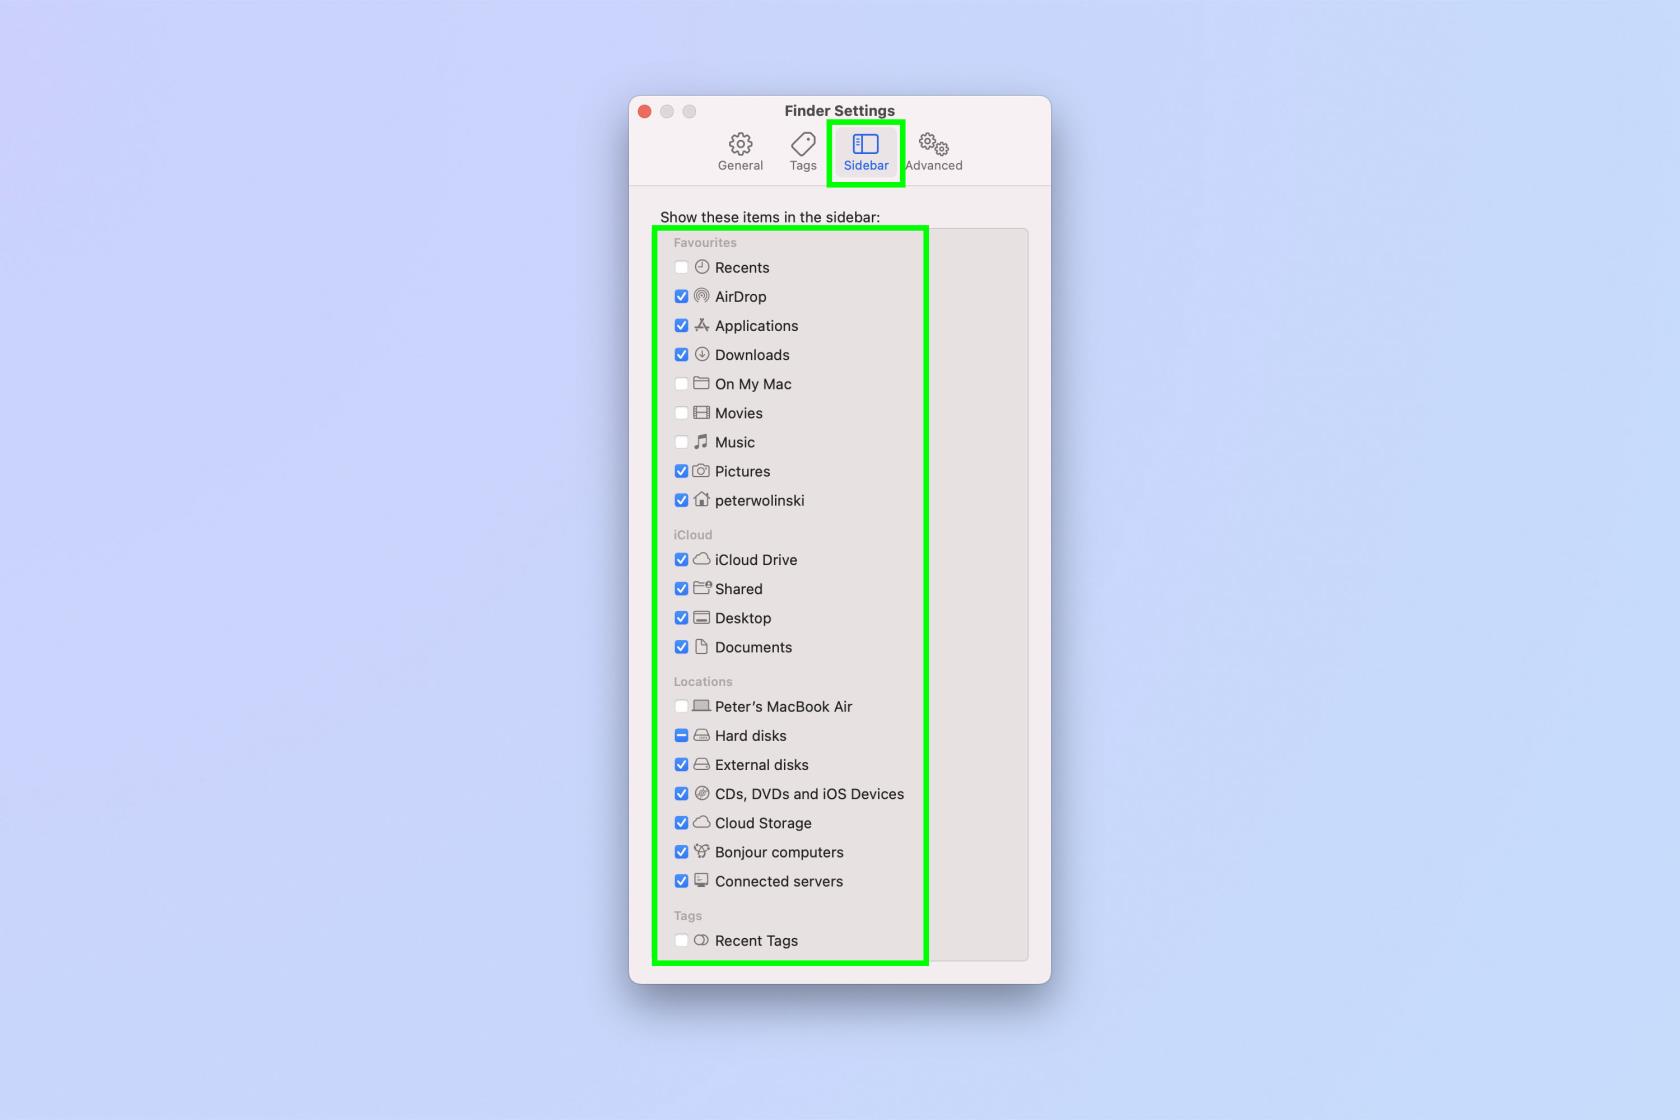Viewport: 1680px width, 1120px height.
Task: Click the Peter's MacBook Air laptop icon
Action: click(702, 706)
